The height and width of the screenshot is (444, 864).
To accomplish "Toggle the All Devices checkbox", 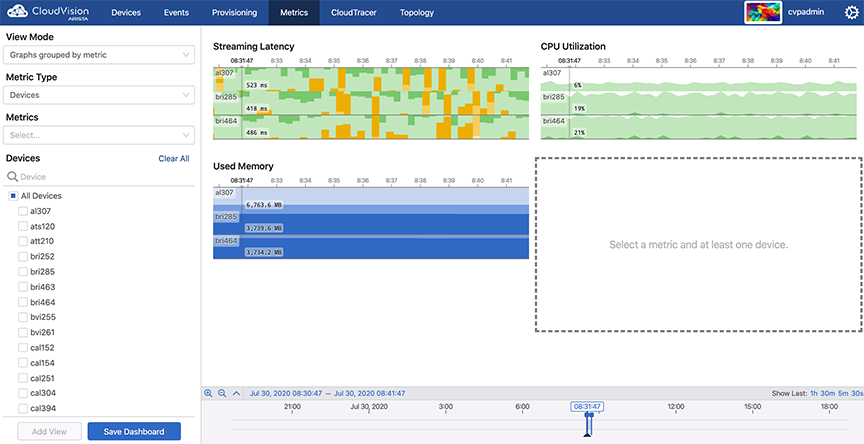I will point(13,196).
